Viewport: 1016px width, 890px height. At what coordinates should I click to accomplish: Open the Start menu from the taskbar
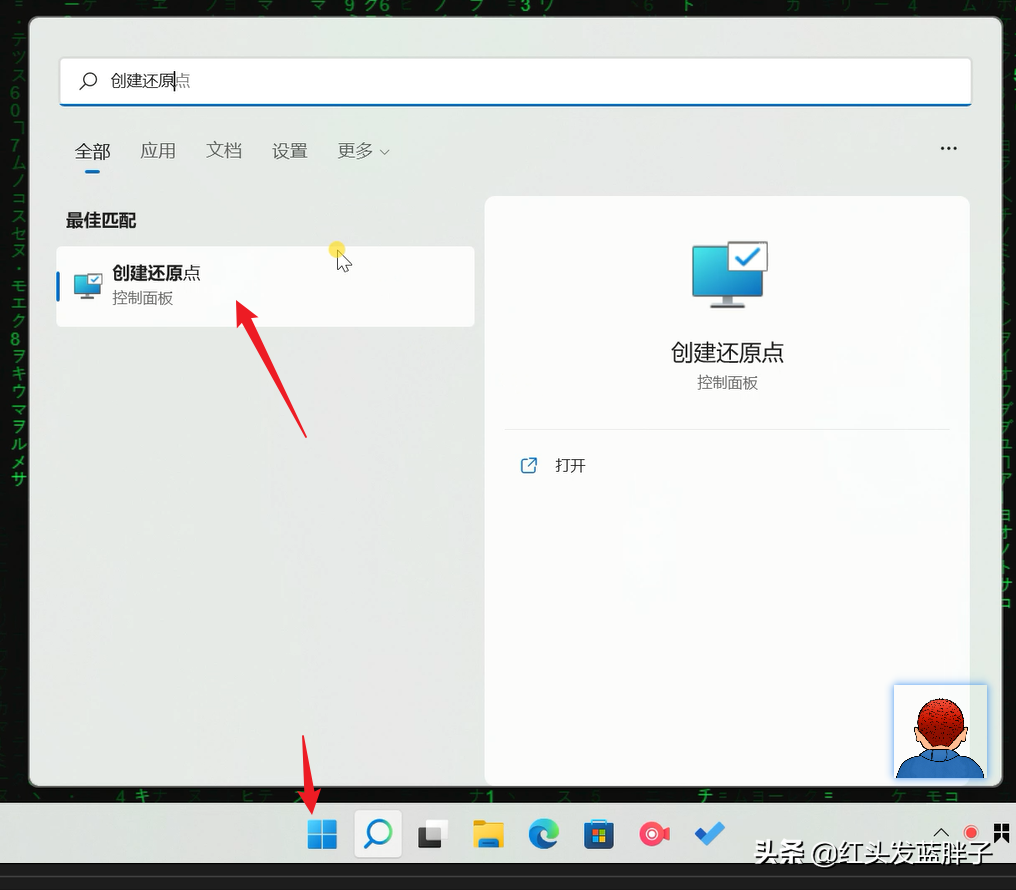pyautogui.click(x=321, y=834)
